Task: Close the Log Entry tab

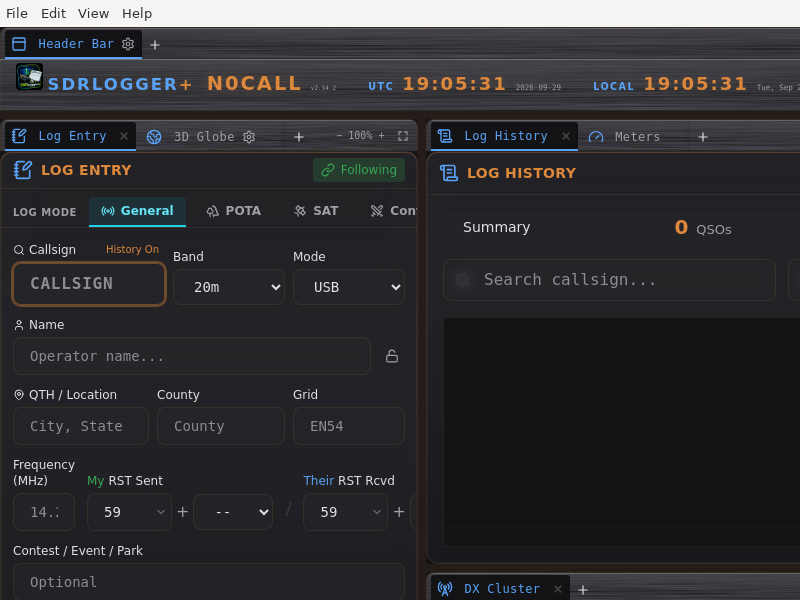Action: pyautogui.click(x=124, y=136)
